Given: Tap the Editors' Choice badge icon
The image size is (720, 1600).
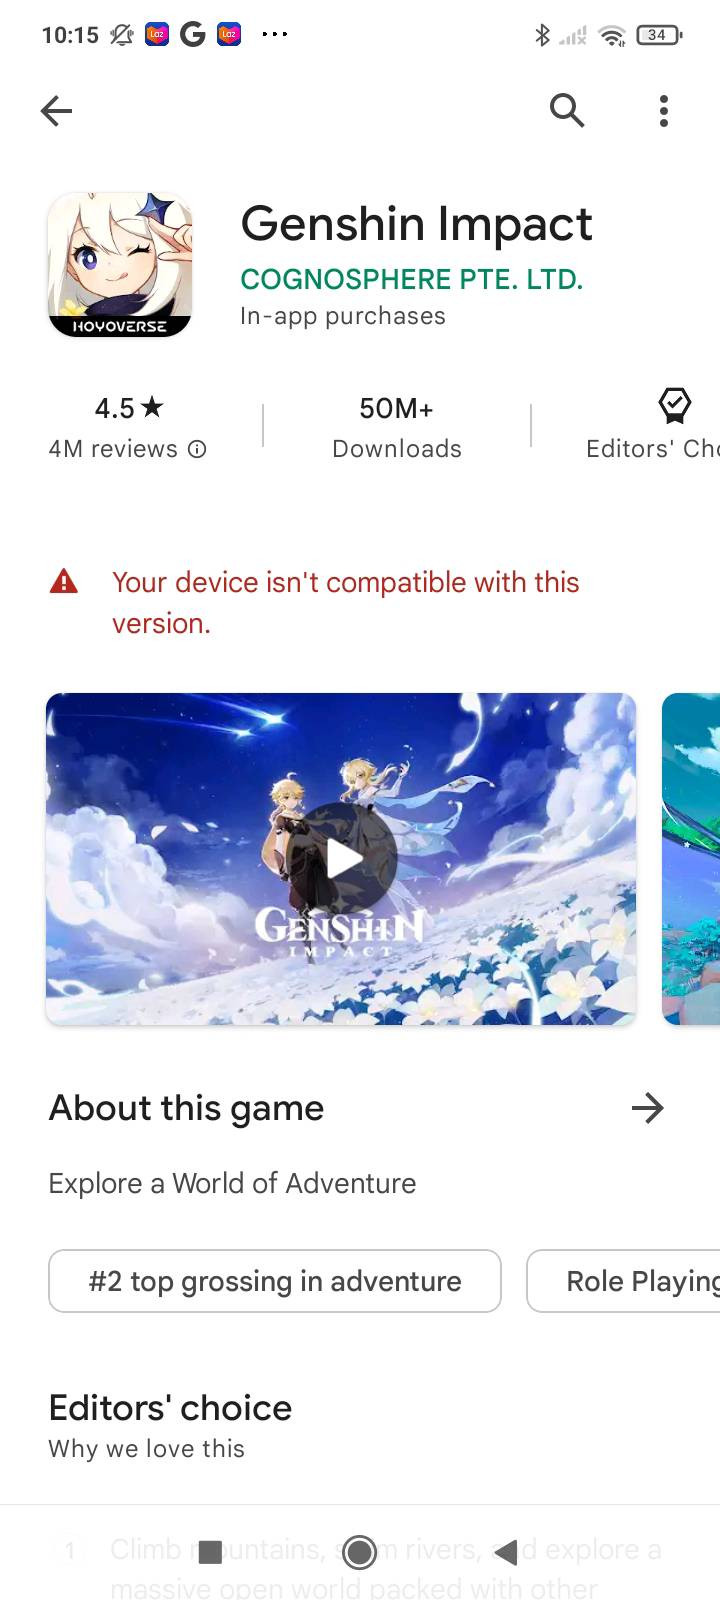Looking at the screenshot, I should tap(675, 405).
